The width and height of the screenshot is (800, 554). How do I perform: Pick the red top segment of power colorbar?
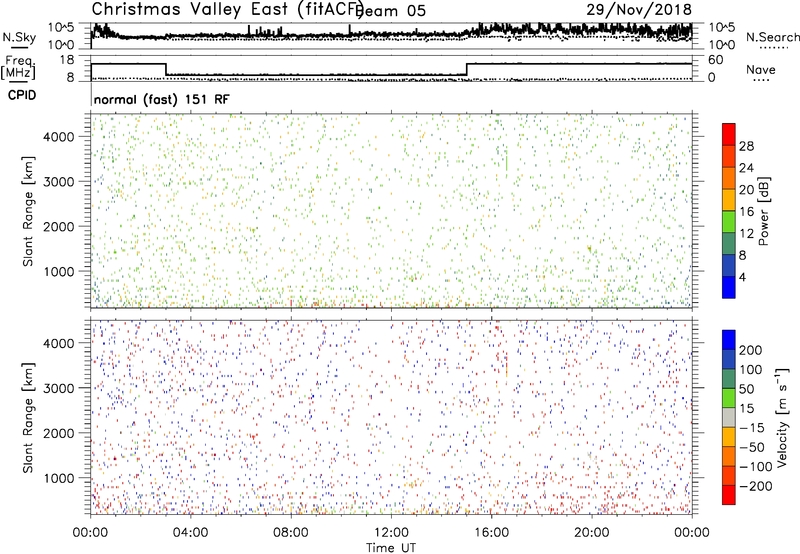[x=729, y=134]
